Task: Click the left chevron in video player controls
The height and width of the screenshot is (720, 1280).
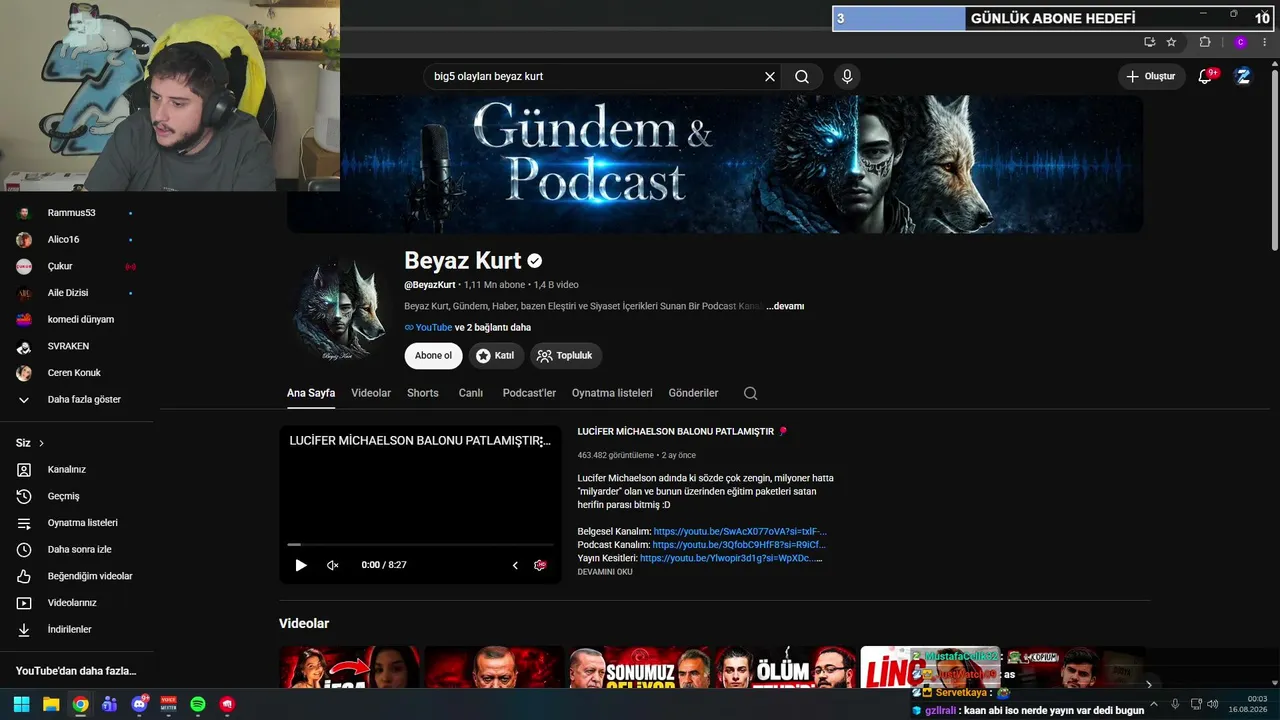Action: click(515, 565)
